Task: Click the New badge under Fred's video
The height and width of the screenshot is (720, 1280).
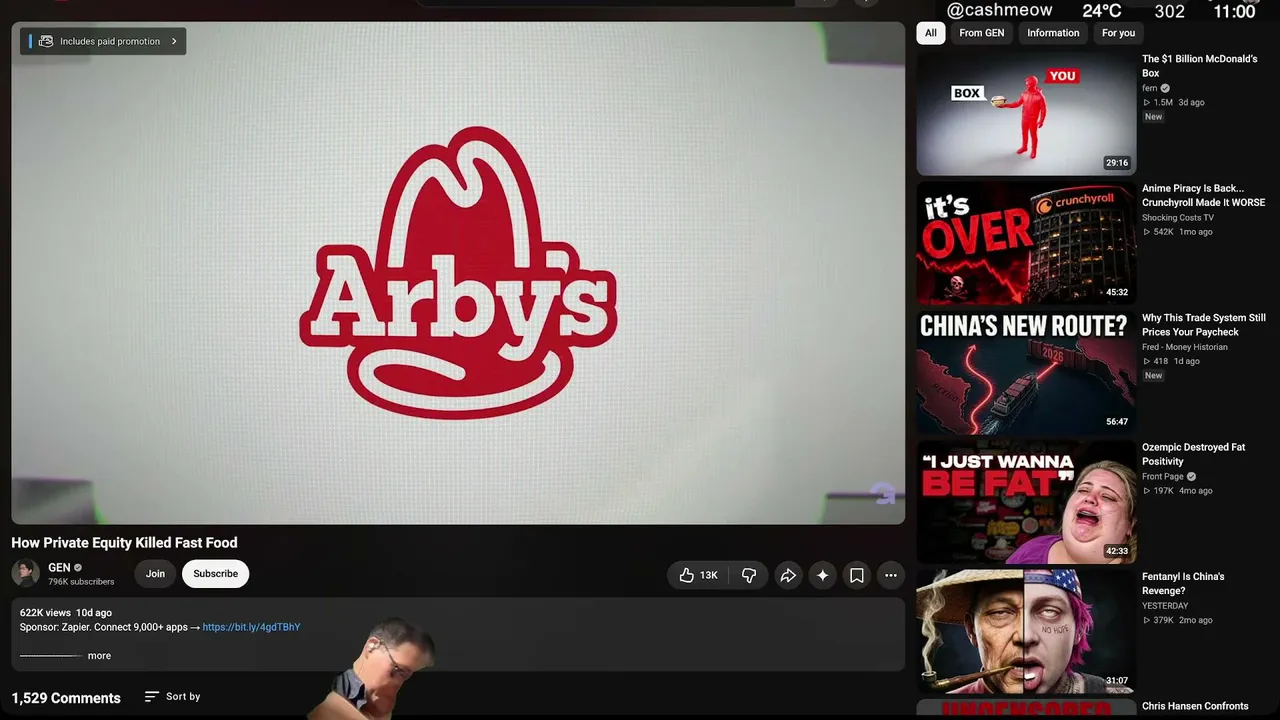Action: point(1154,376)
